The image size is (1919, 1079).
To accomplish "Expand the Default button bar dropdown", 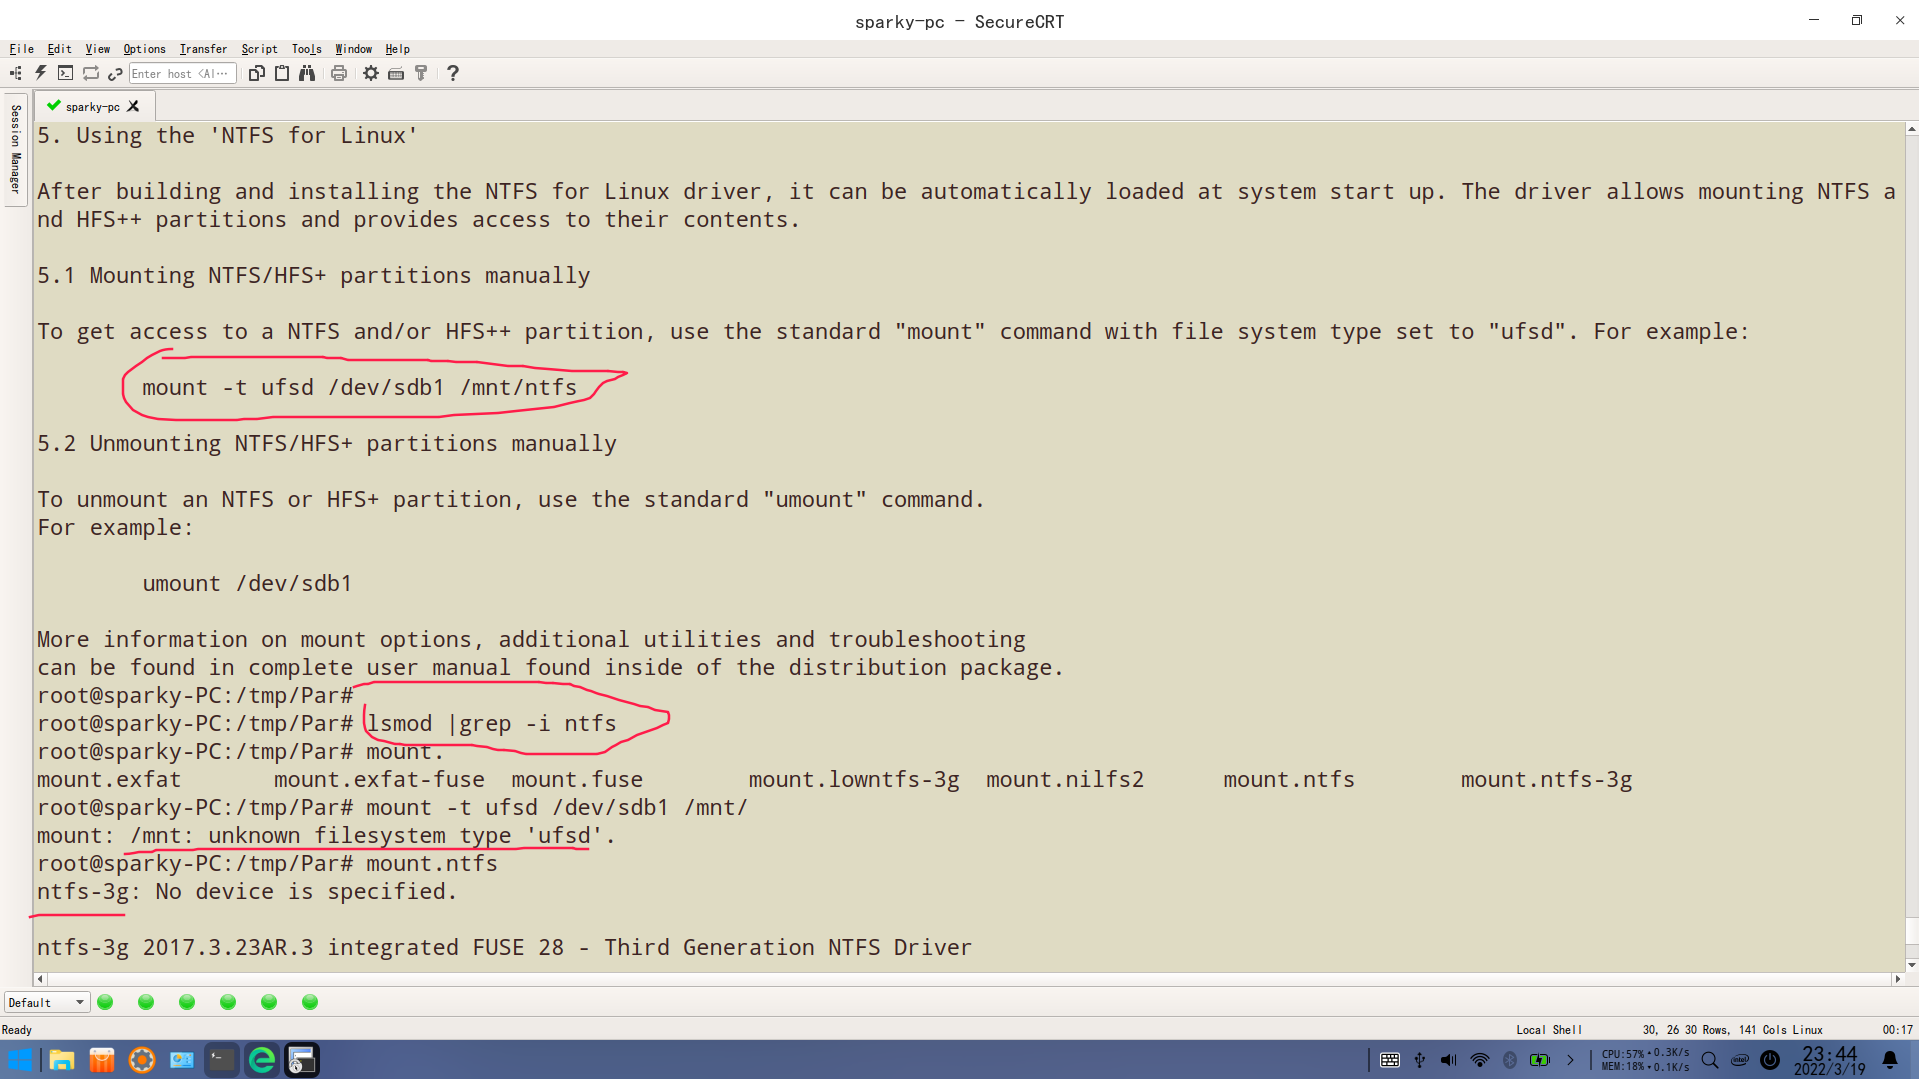I will [47, 1002].
